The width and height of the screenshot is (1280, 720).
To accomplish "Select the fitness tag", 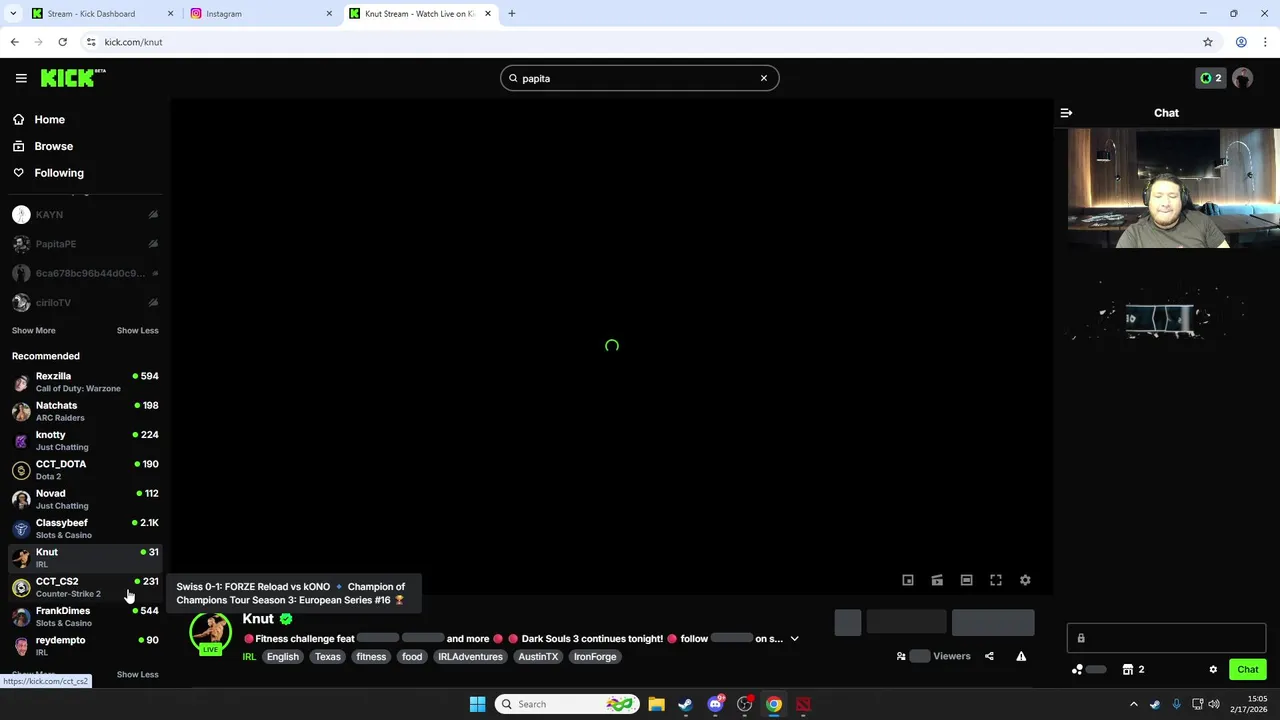I will click(371, 657).
